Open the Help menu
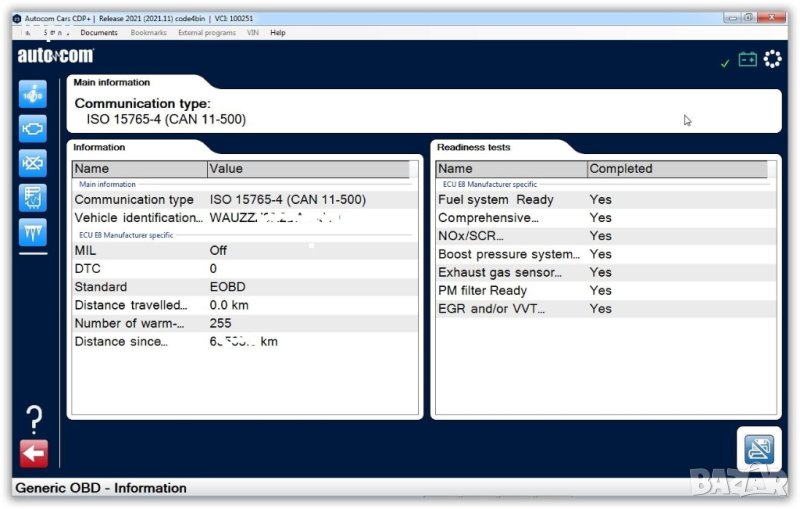This screenshot has height=509, width=800. (278, 33)
